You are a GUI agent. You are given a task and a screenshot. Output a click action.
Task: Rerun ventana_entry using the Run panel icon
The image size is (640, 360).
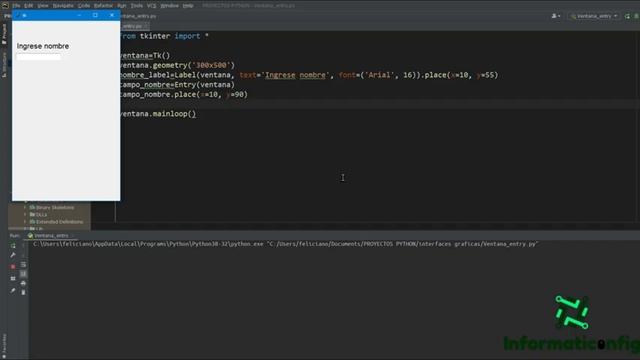[x=13, y=246]
